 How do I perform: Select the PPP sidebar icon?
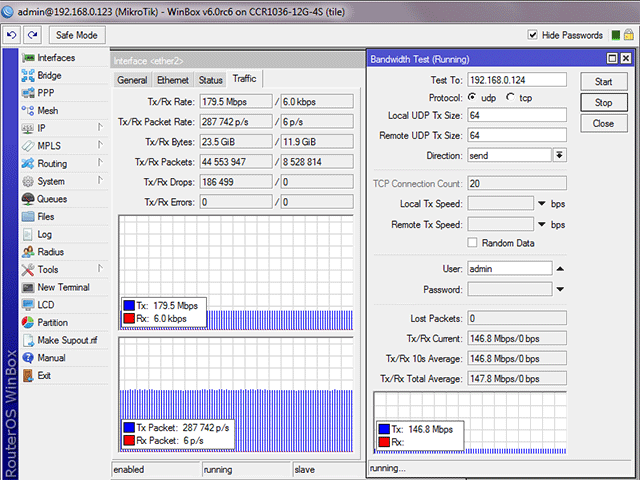coord(28,93)
